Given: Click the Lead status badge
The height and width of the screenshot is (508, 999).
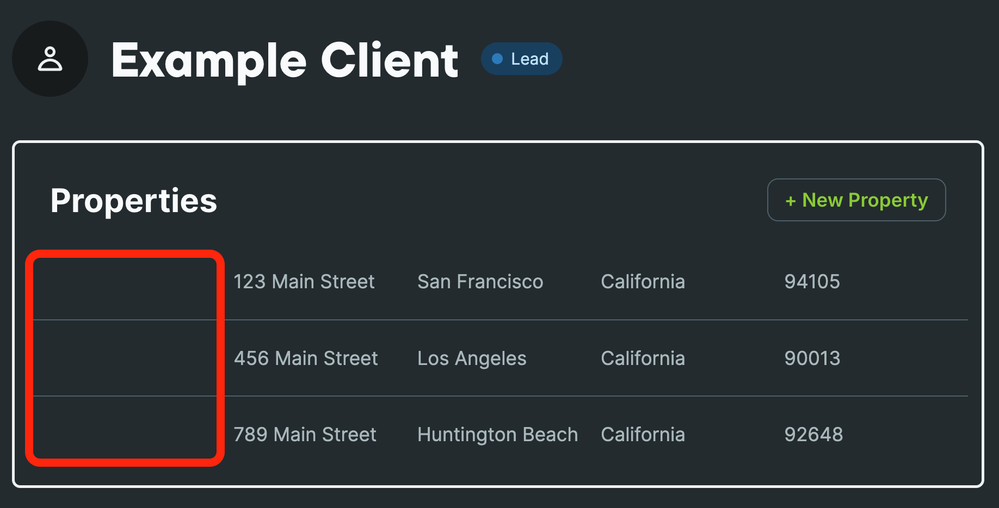Looking at the screenshot, I should [x=521, y=59].
